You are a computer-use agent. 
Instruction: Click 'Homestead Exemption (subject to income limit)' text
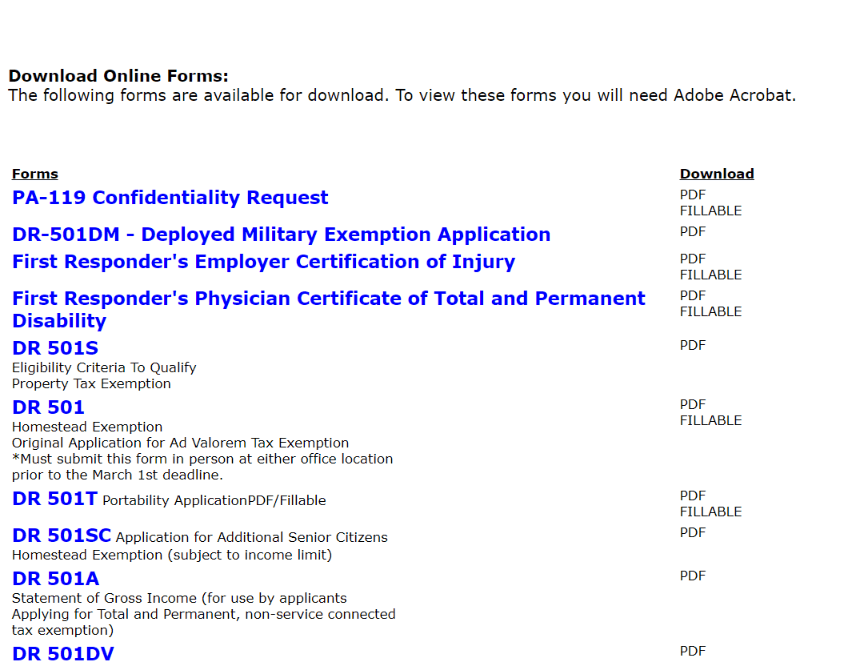[172, 555]
